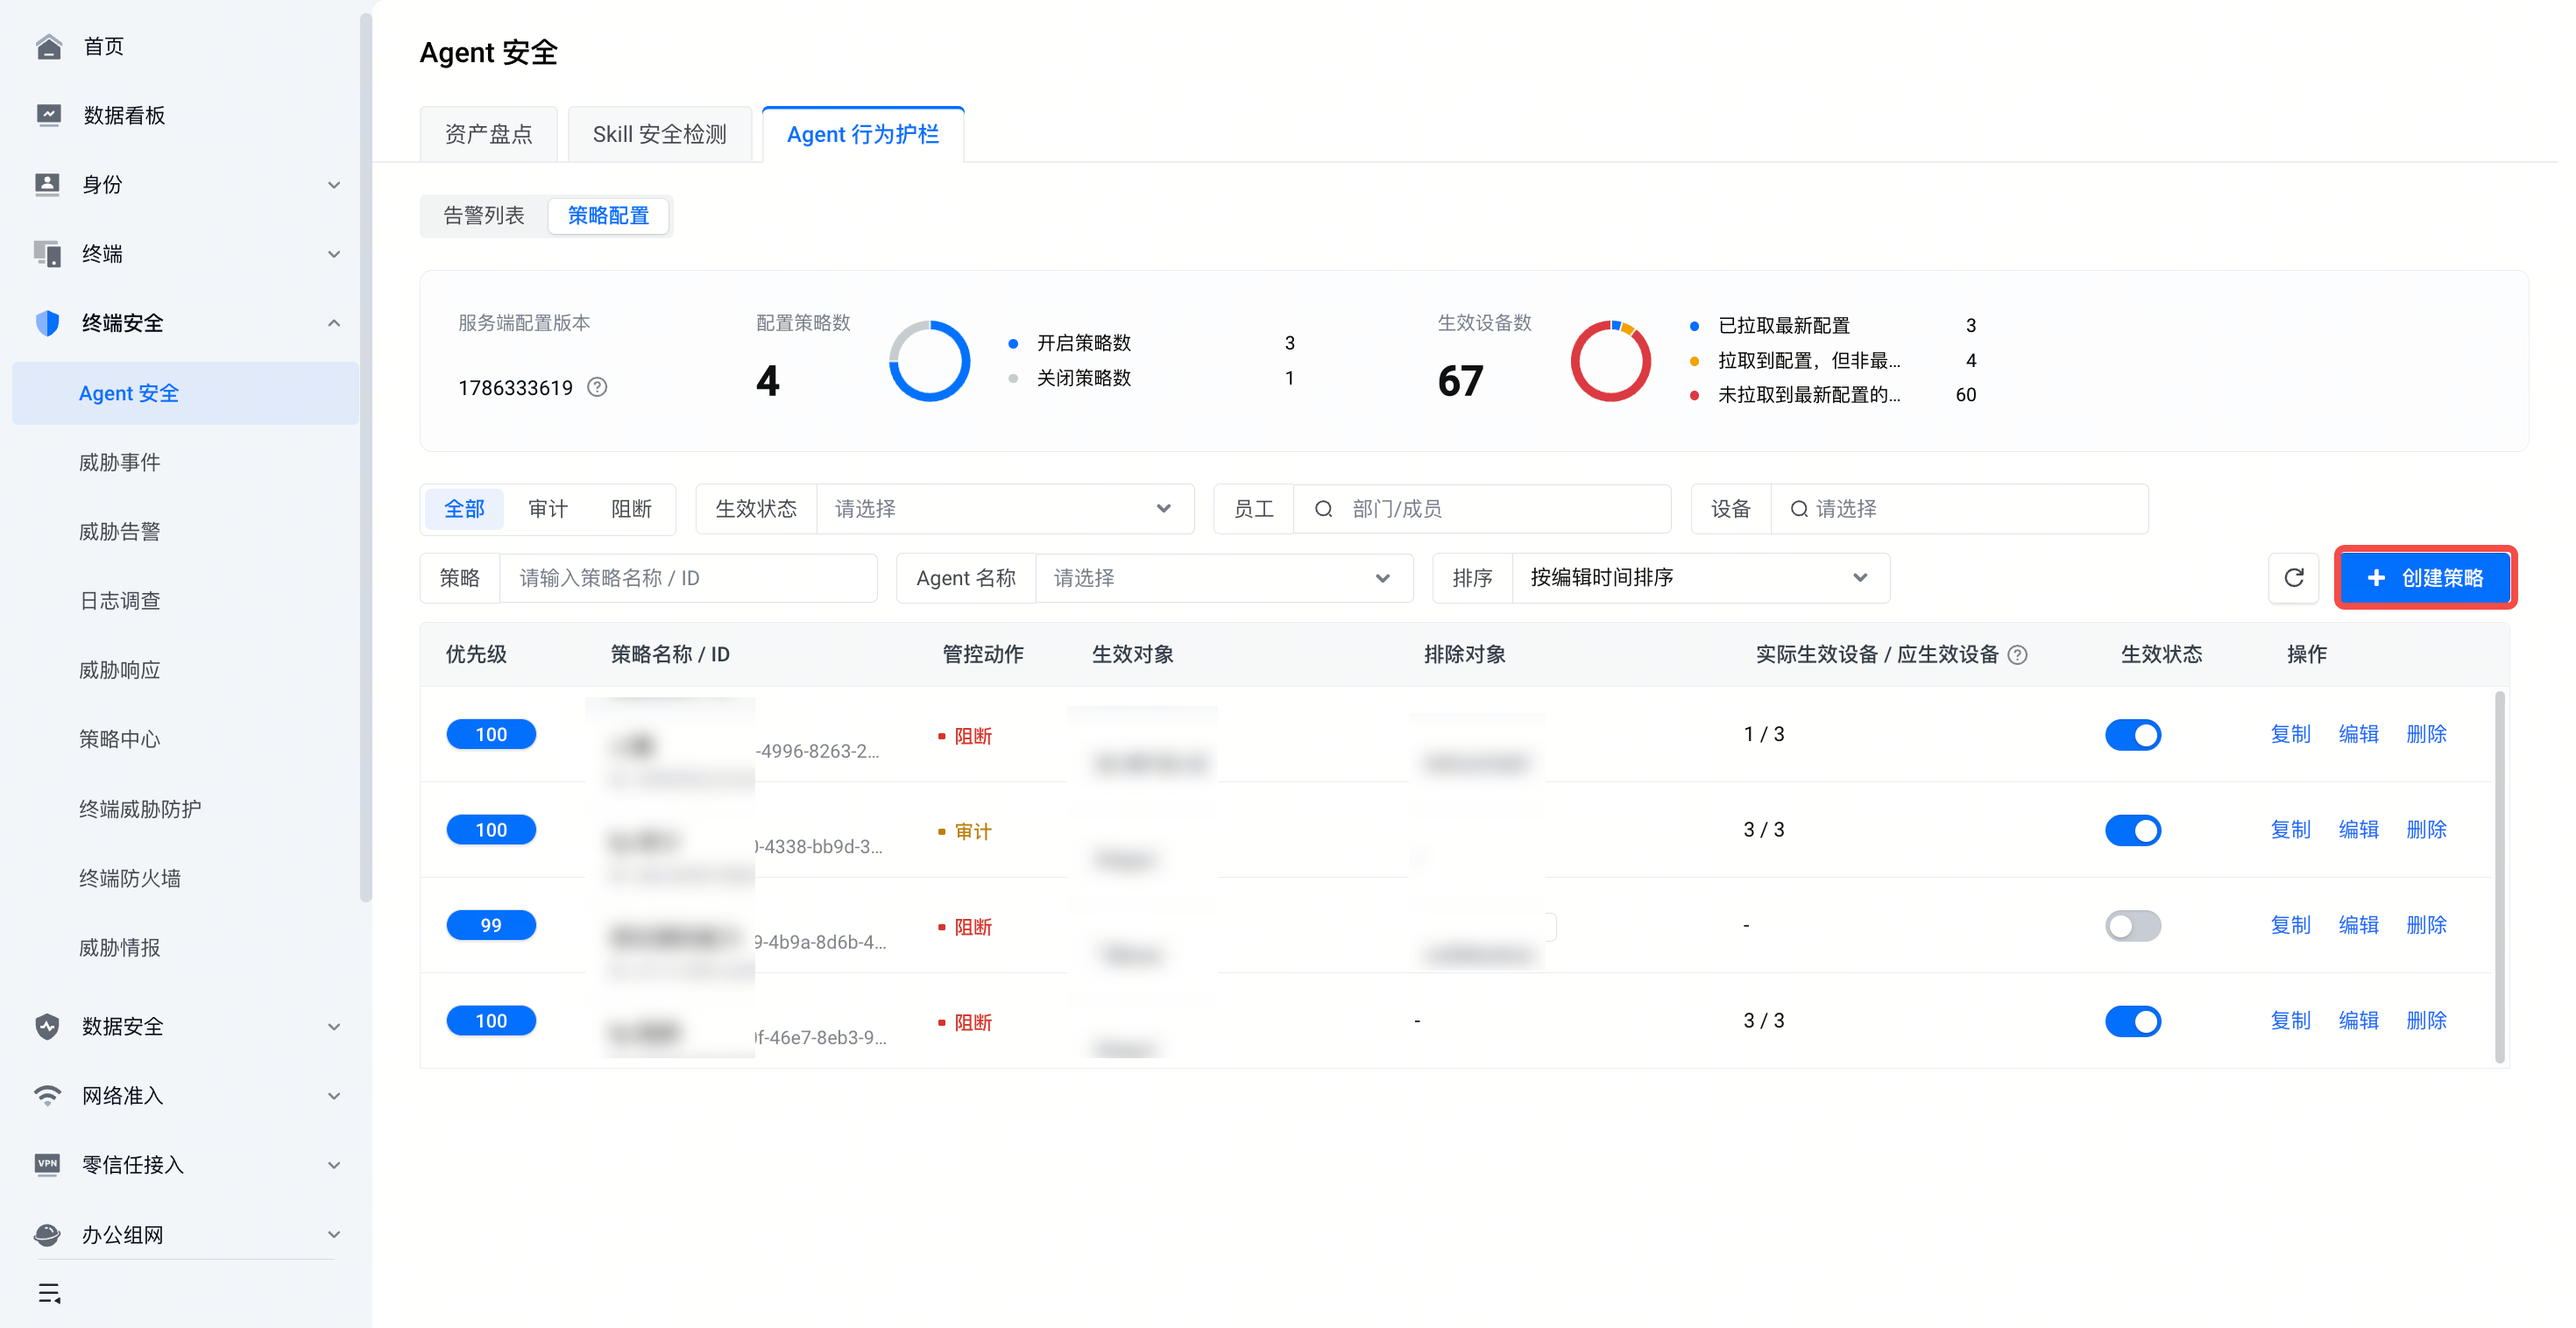Click 复制 on the priority 99 row

click(2290, 925)
